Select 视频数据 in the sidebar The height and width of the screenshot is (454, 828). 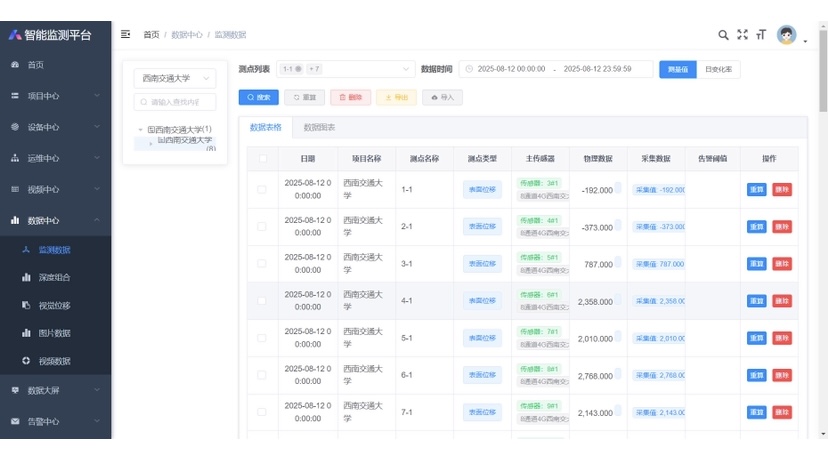[54, 361]
